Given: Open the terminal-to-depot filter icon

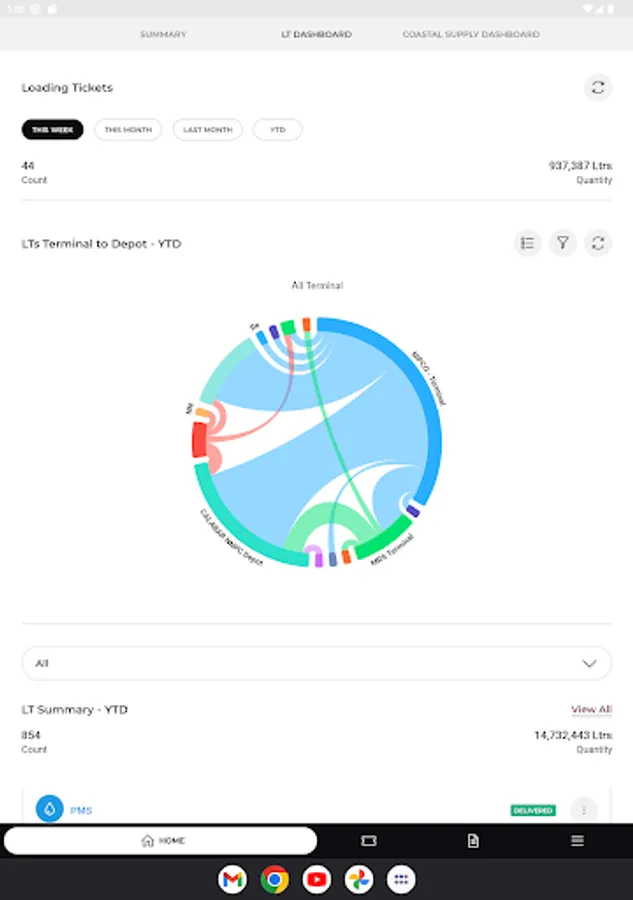Looking at the screenshot, I should (563, 243).
